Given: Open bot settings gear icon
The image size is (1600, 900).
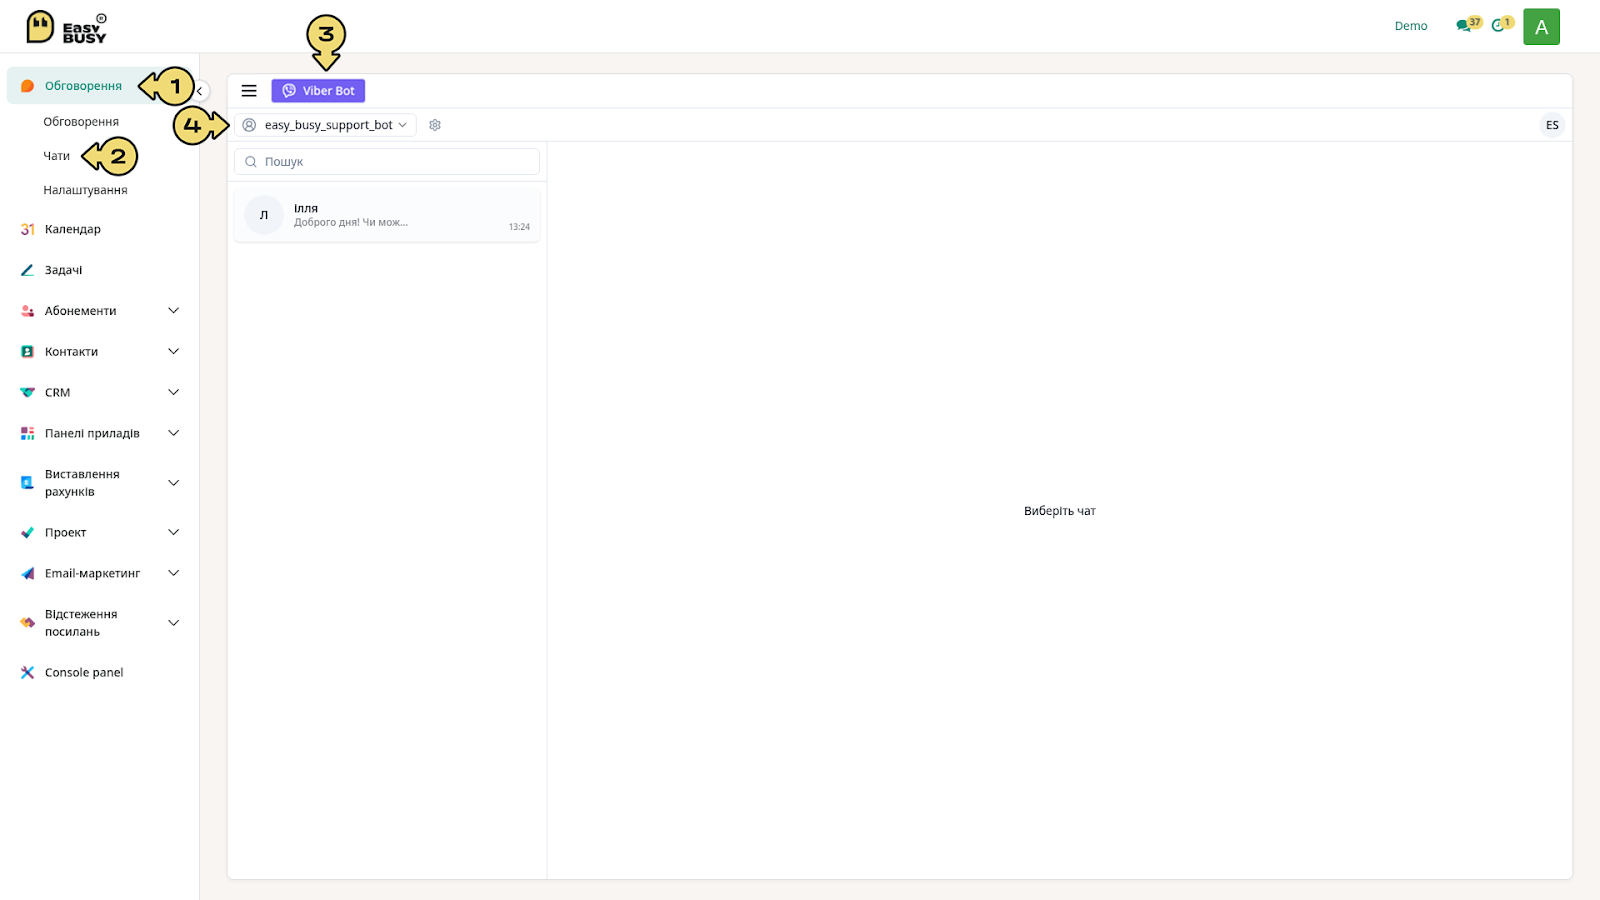Looking at the screenshot, I should point(435,125).
